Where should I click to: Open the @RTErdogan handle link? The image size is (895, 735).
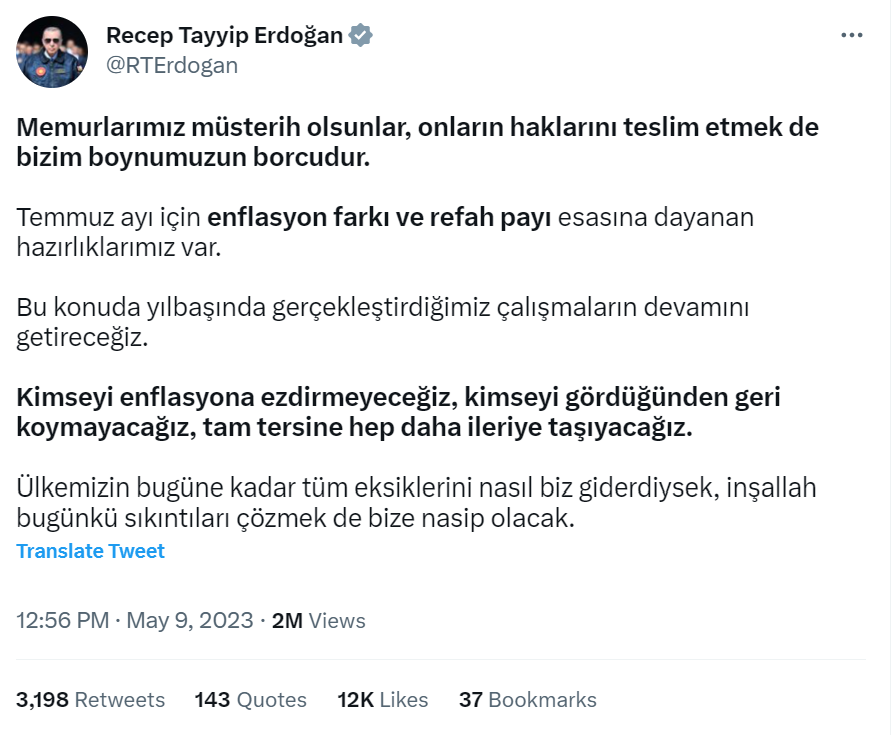click(171, 66)
